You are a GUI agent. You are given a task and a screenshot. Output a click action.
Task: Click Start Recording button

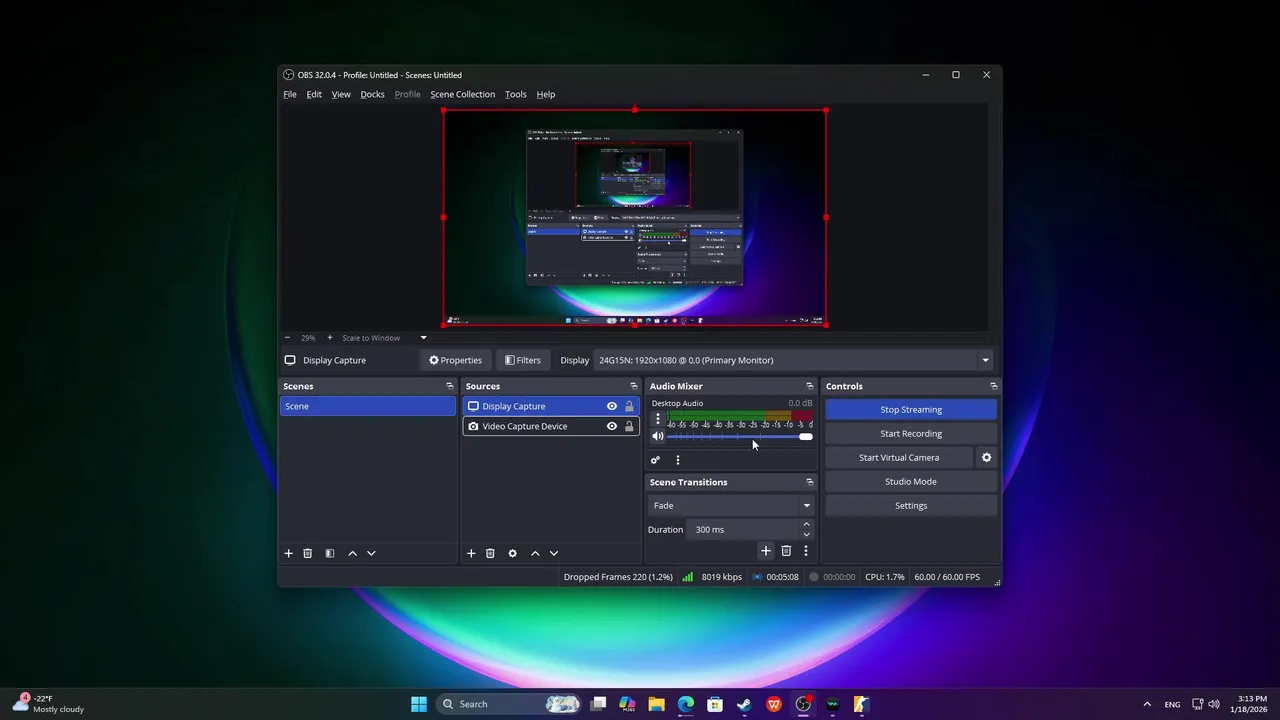(911, 433)
